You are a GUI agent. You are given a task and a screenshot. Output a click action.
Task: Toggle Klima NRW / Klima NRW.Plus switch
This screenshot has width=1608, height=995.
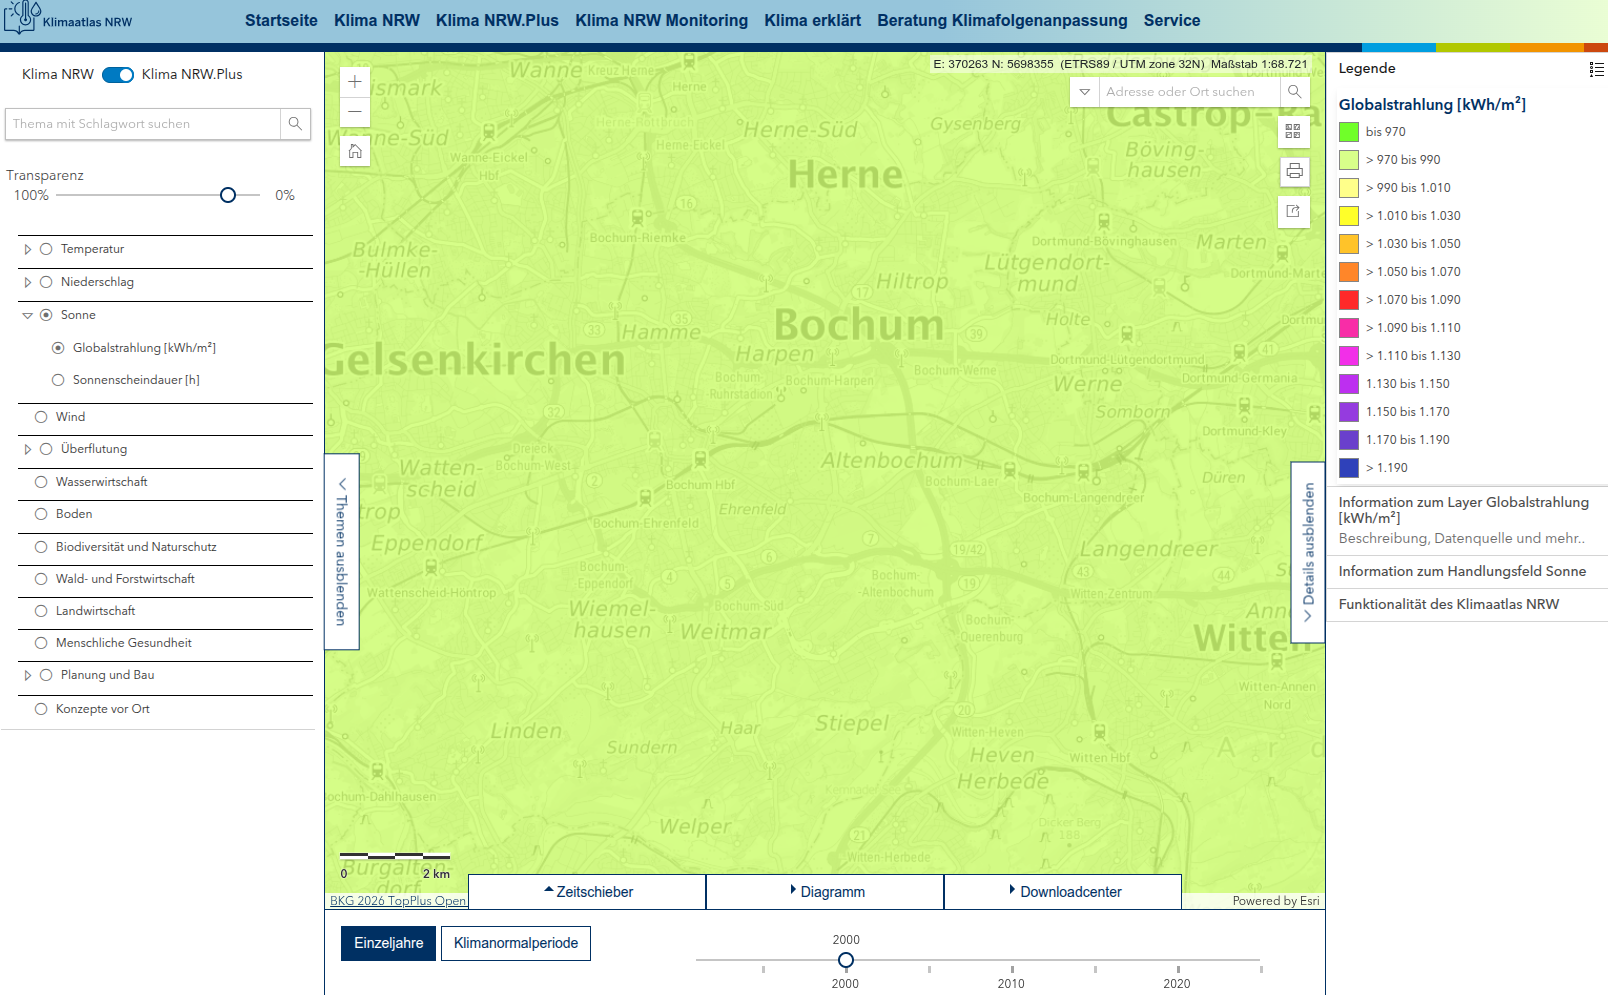[118, 75]
